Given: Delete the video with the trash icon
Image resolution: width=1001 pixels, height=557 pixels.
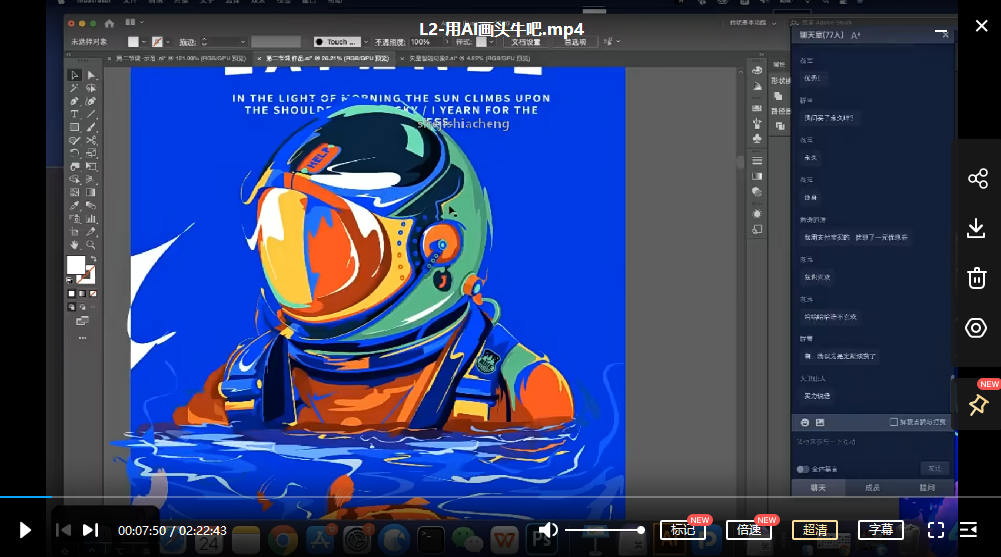Looking at the screenshot, I should pos(977,278).
